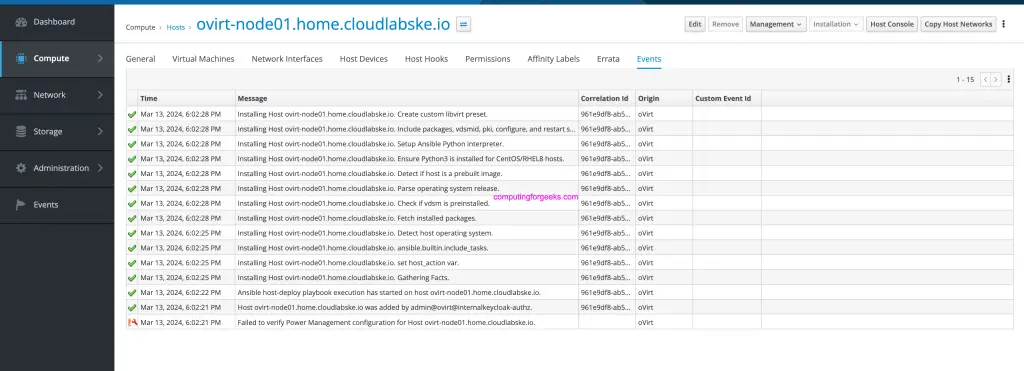This screenshot has width=1024, height=371.
Task: Click the Custom Event Id column header
Action: tap(727, 99)
